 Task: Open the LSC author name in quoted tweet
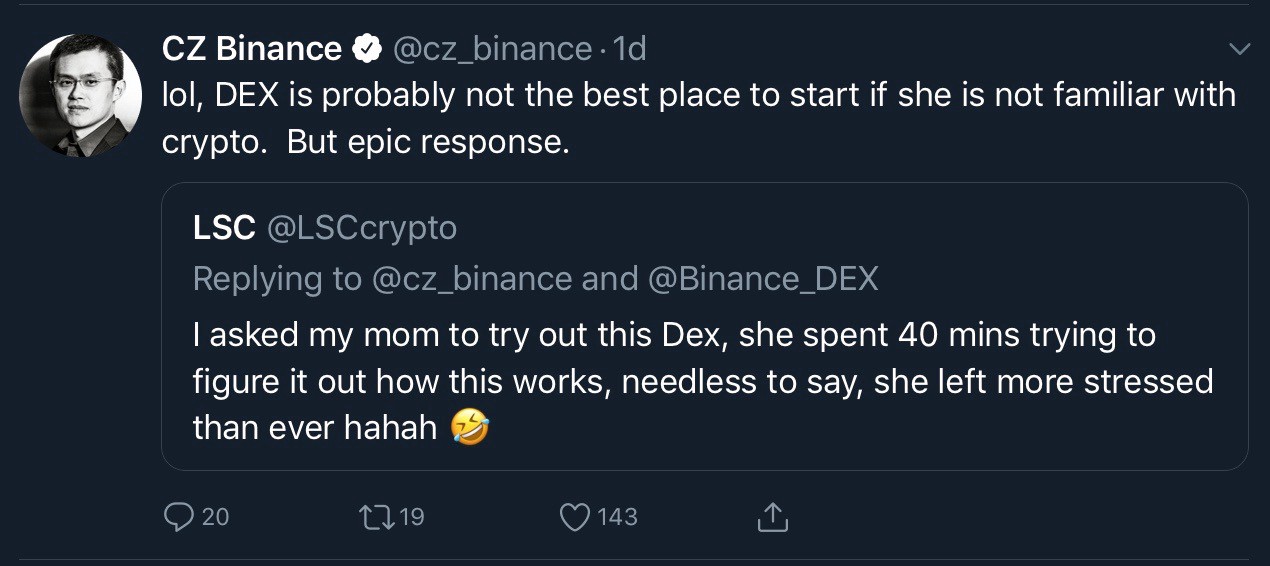[x=224, y=228]
